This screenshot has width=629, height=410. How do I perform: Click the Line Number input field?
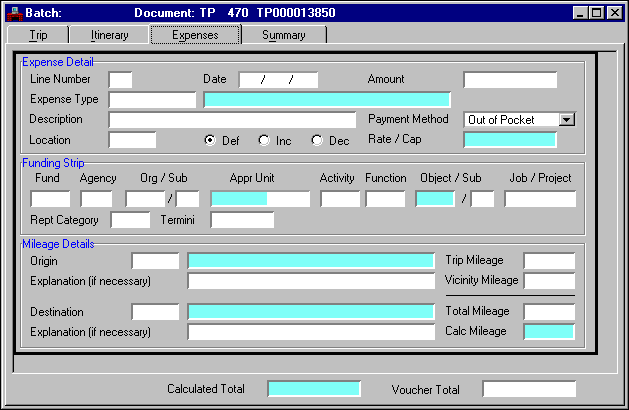pos(120,80)
